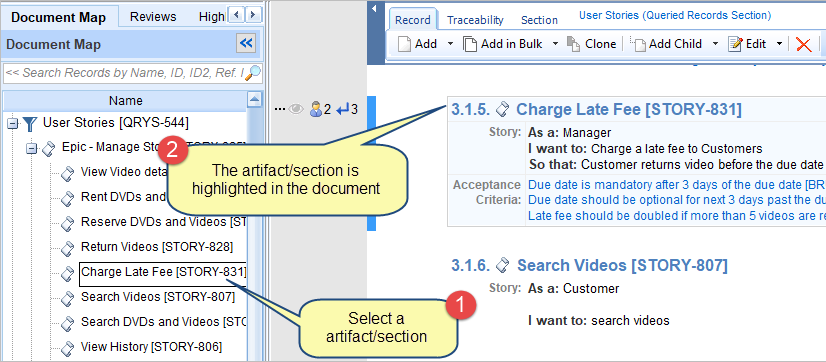
Task: Select Return Videos [STORY-828] in the tree
Action: click(x=156, y=247)
